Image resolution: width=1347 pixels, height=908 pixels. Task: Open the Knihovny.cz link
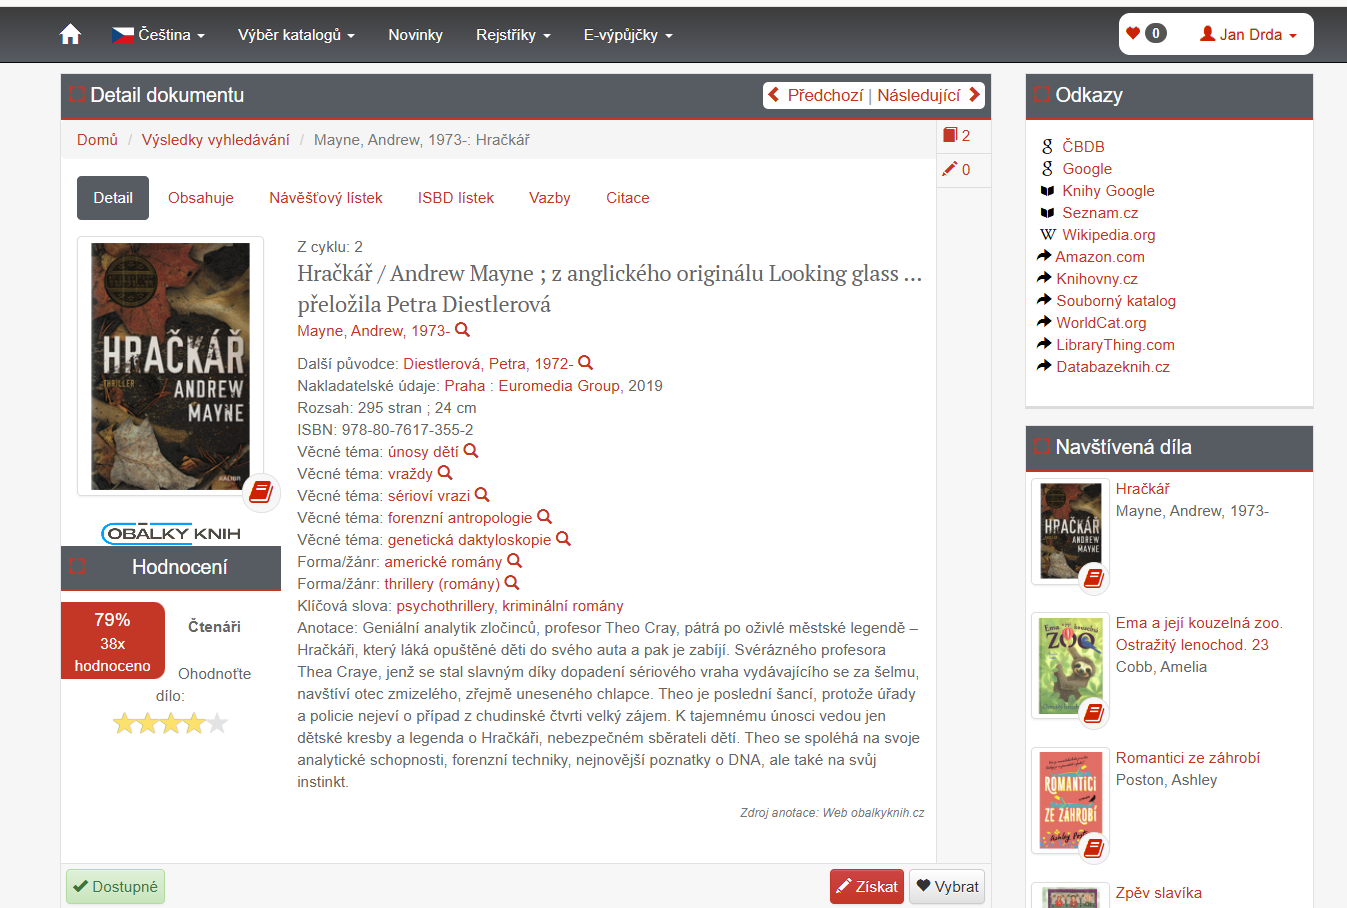[x=1097, y=279]
